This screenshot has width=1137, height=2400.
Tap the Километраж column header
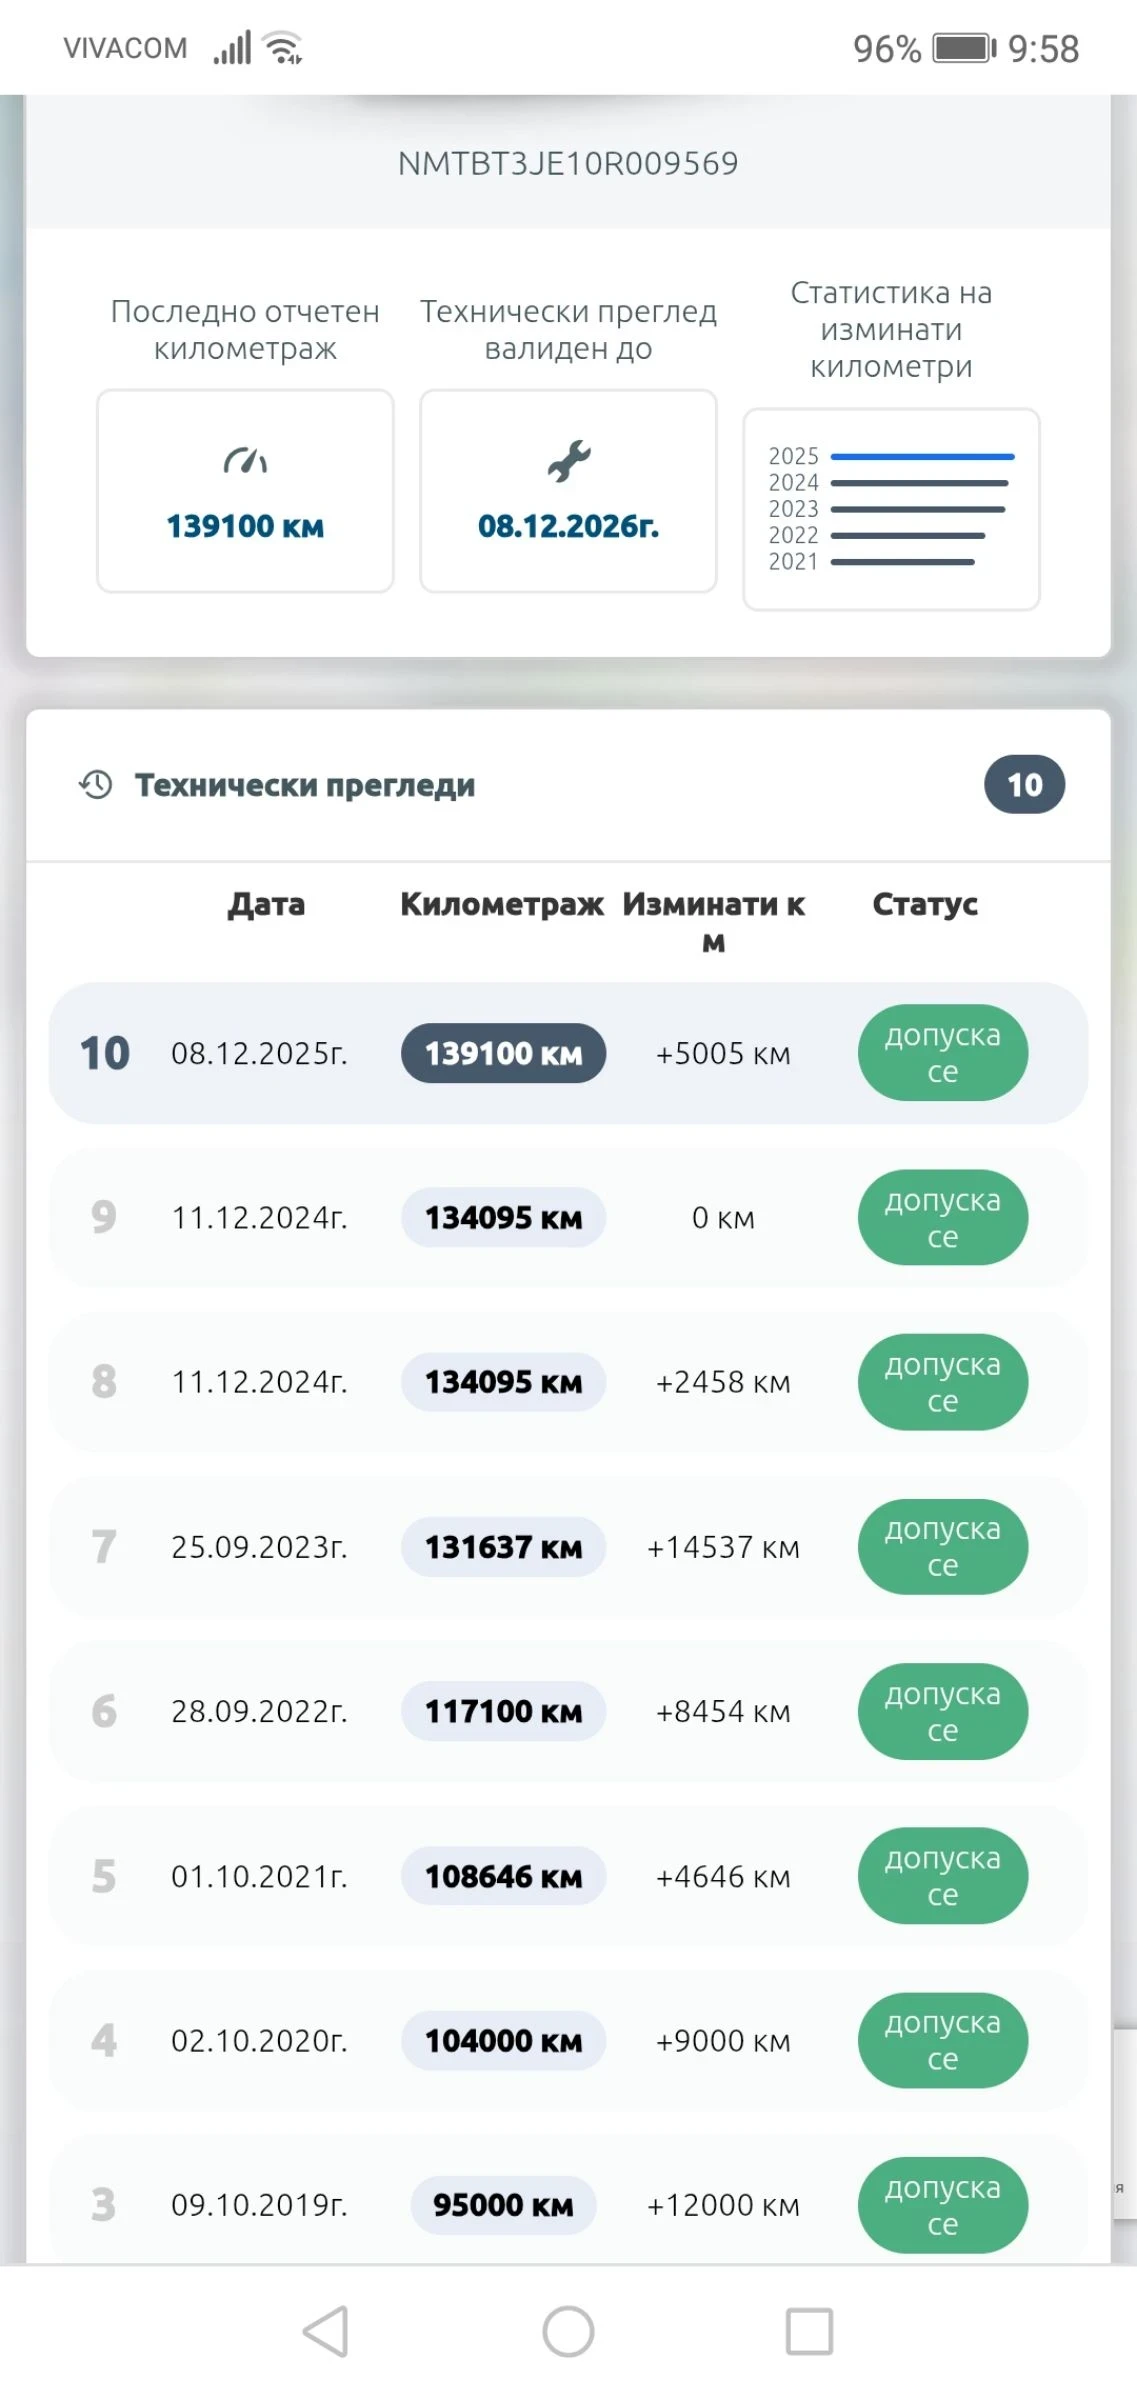pos(502,904)
